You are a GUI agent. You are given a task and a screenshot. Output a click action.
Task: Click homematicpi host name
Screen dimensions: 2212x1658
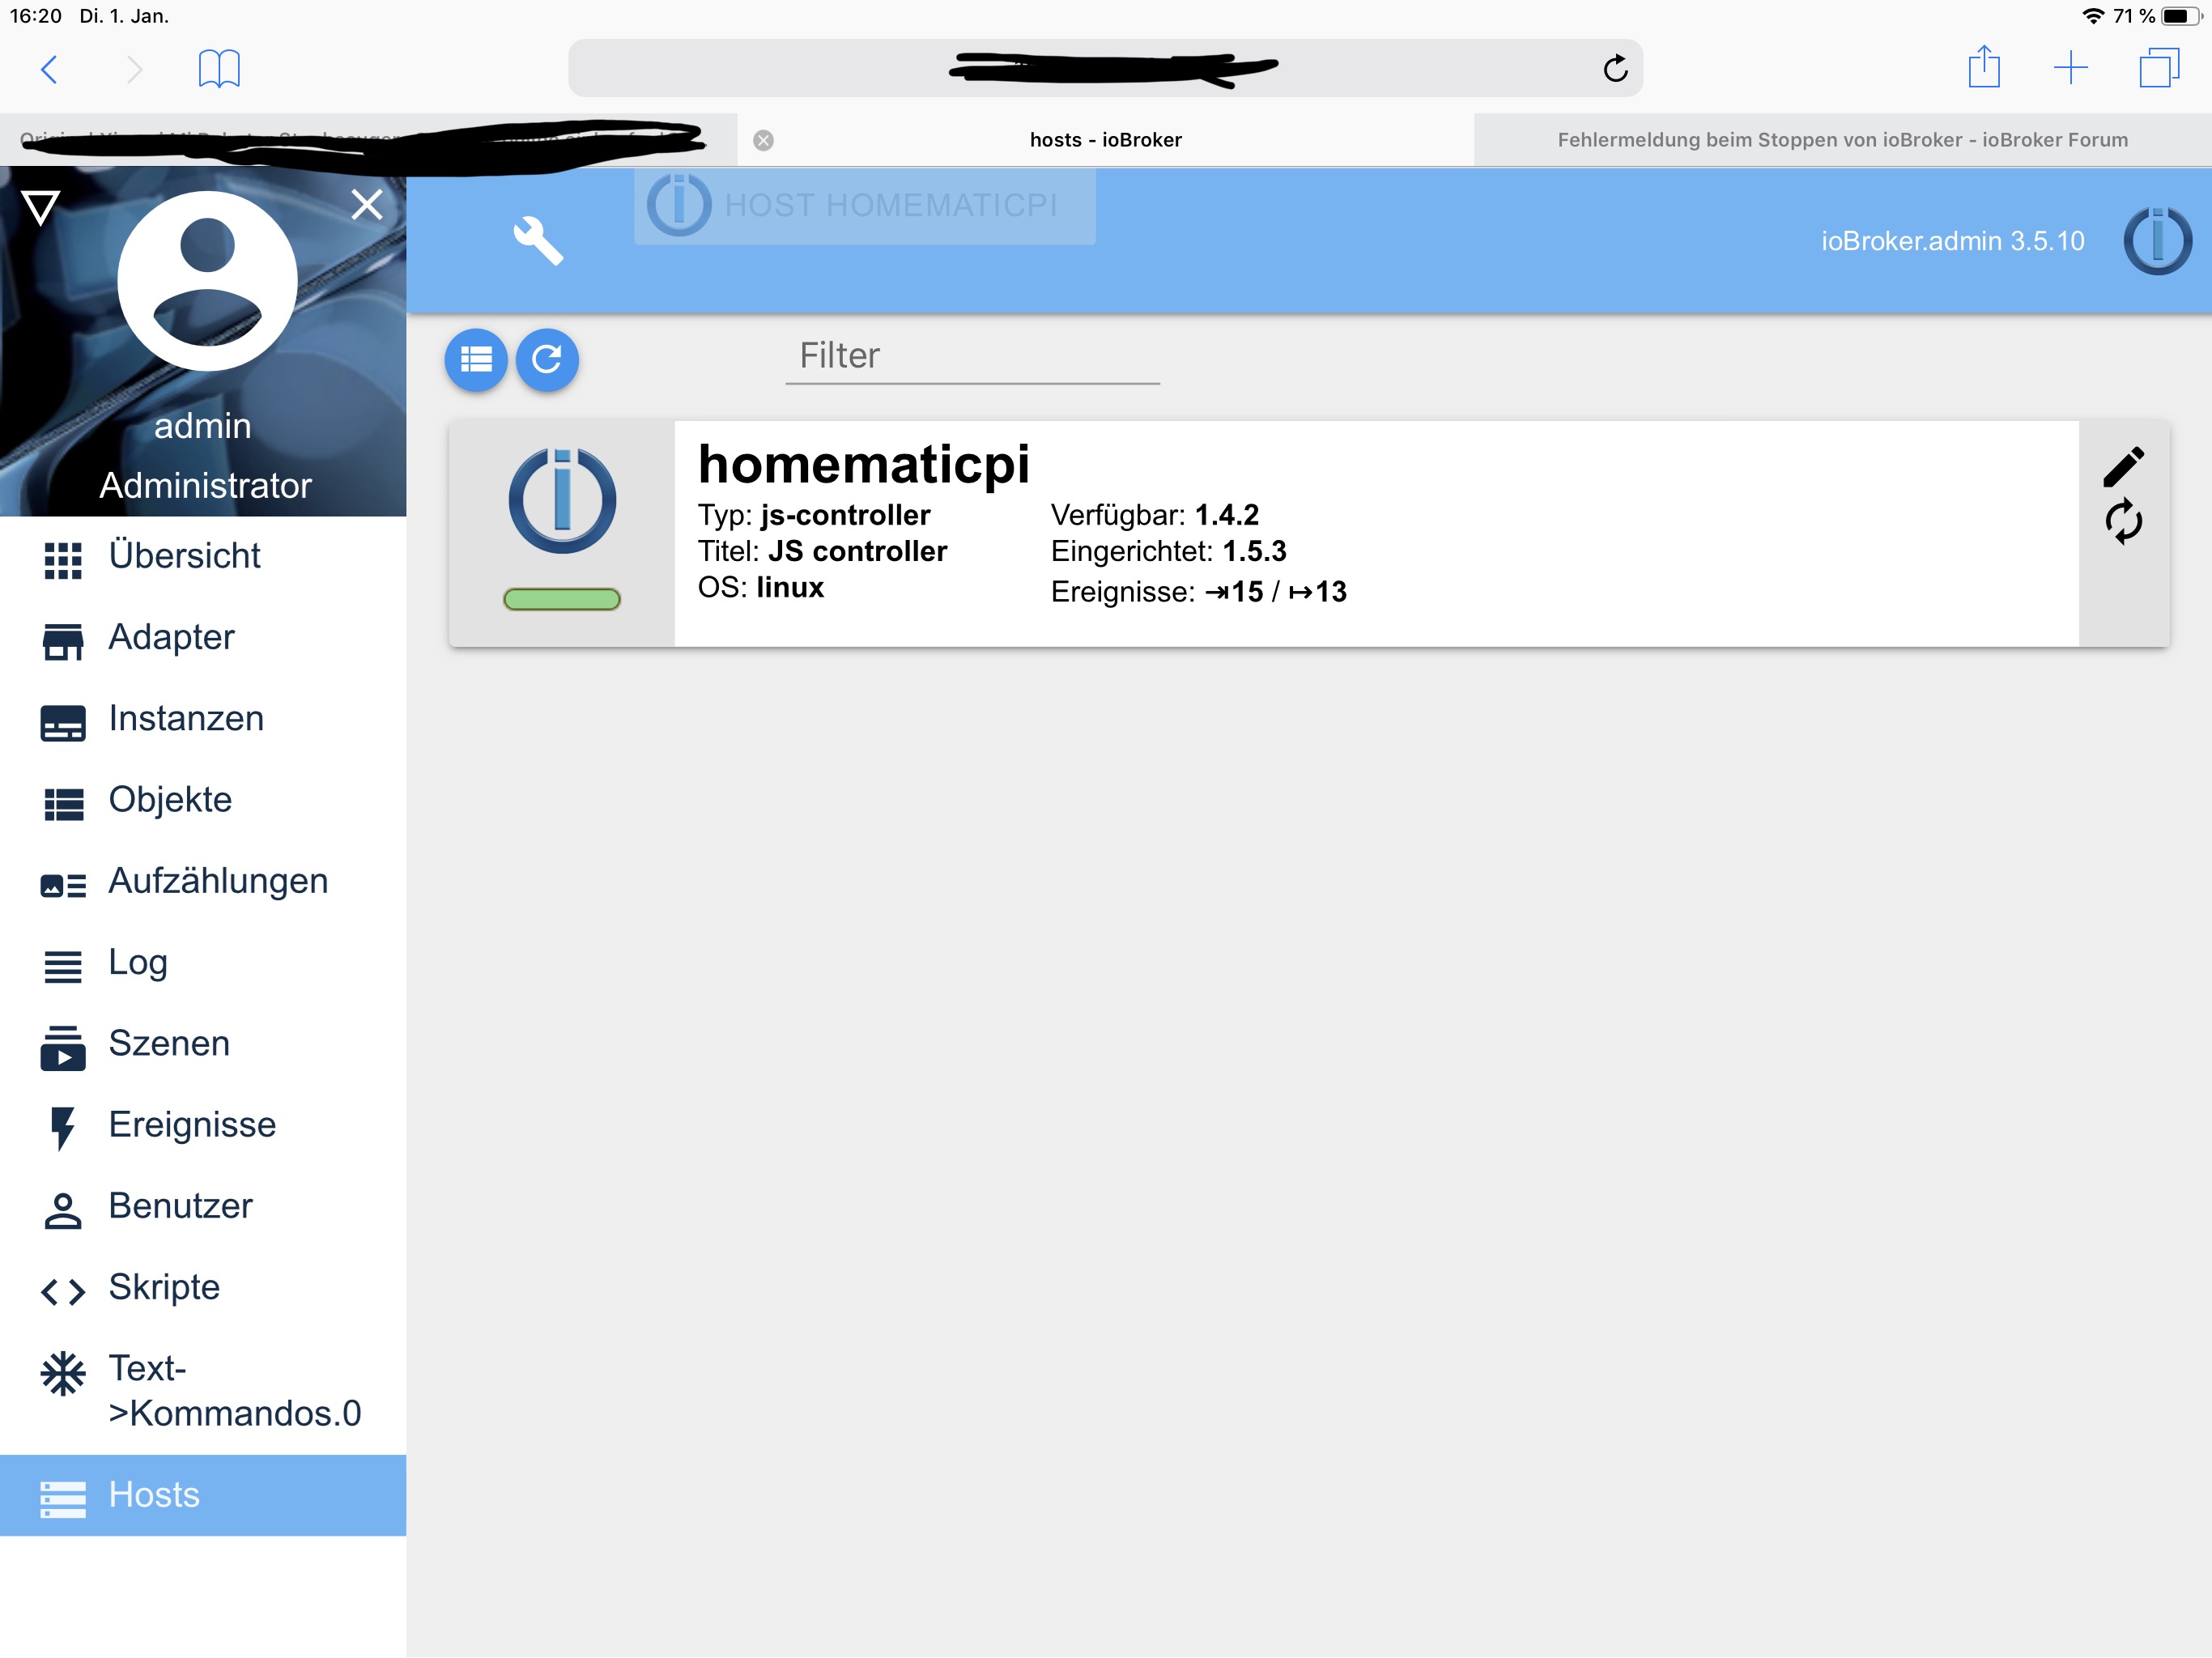(863, 464)
